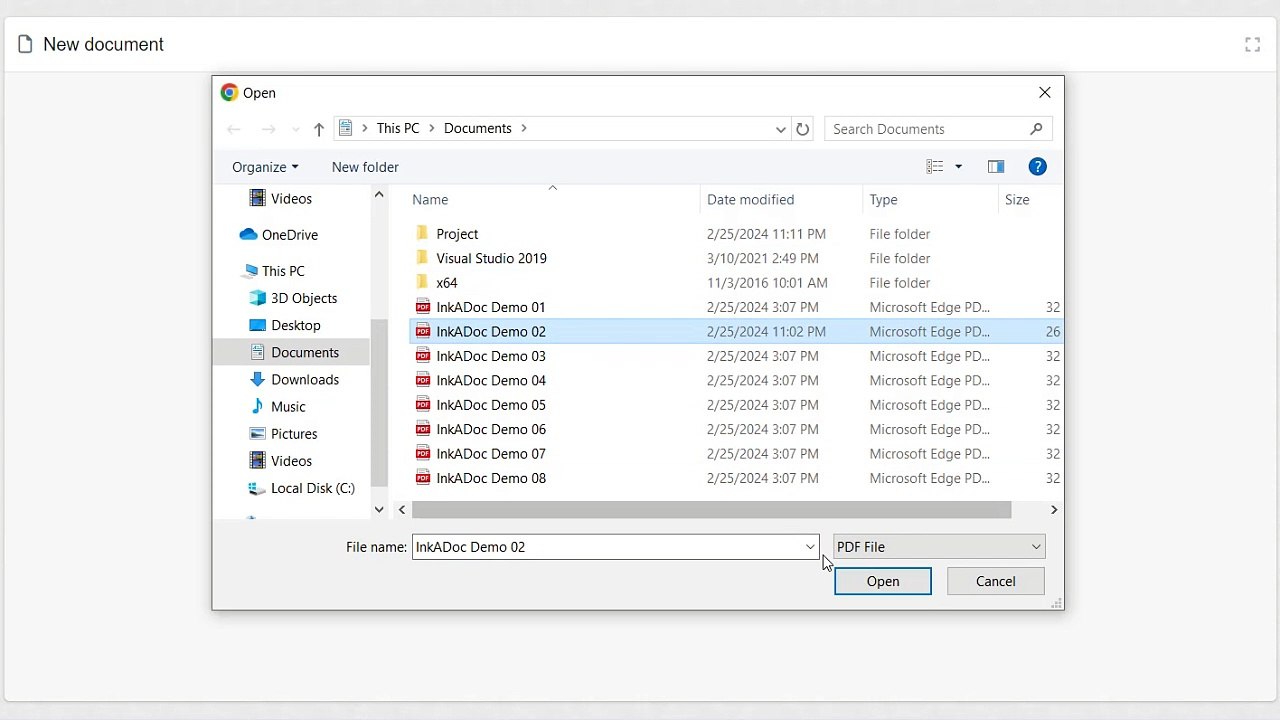Viewport: 1280px width, 720px height.
Task: Toggle the preview pane
Action: click(x=996, y=167)
